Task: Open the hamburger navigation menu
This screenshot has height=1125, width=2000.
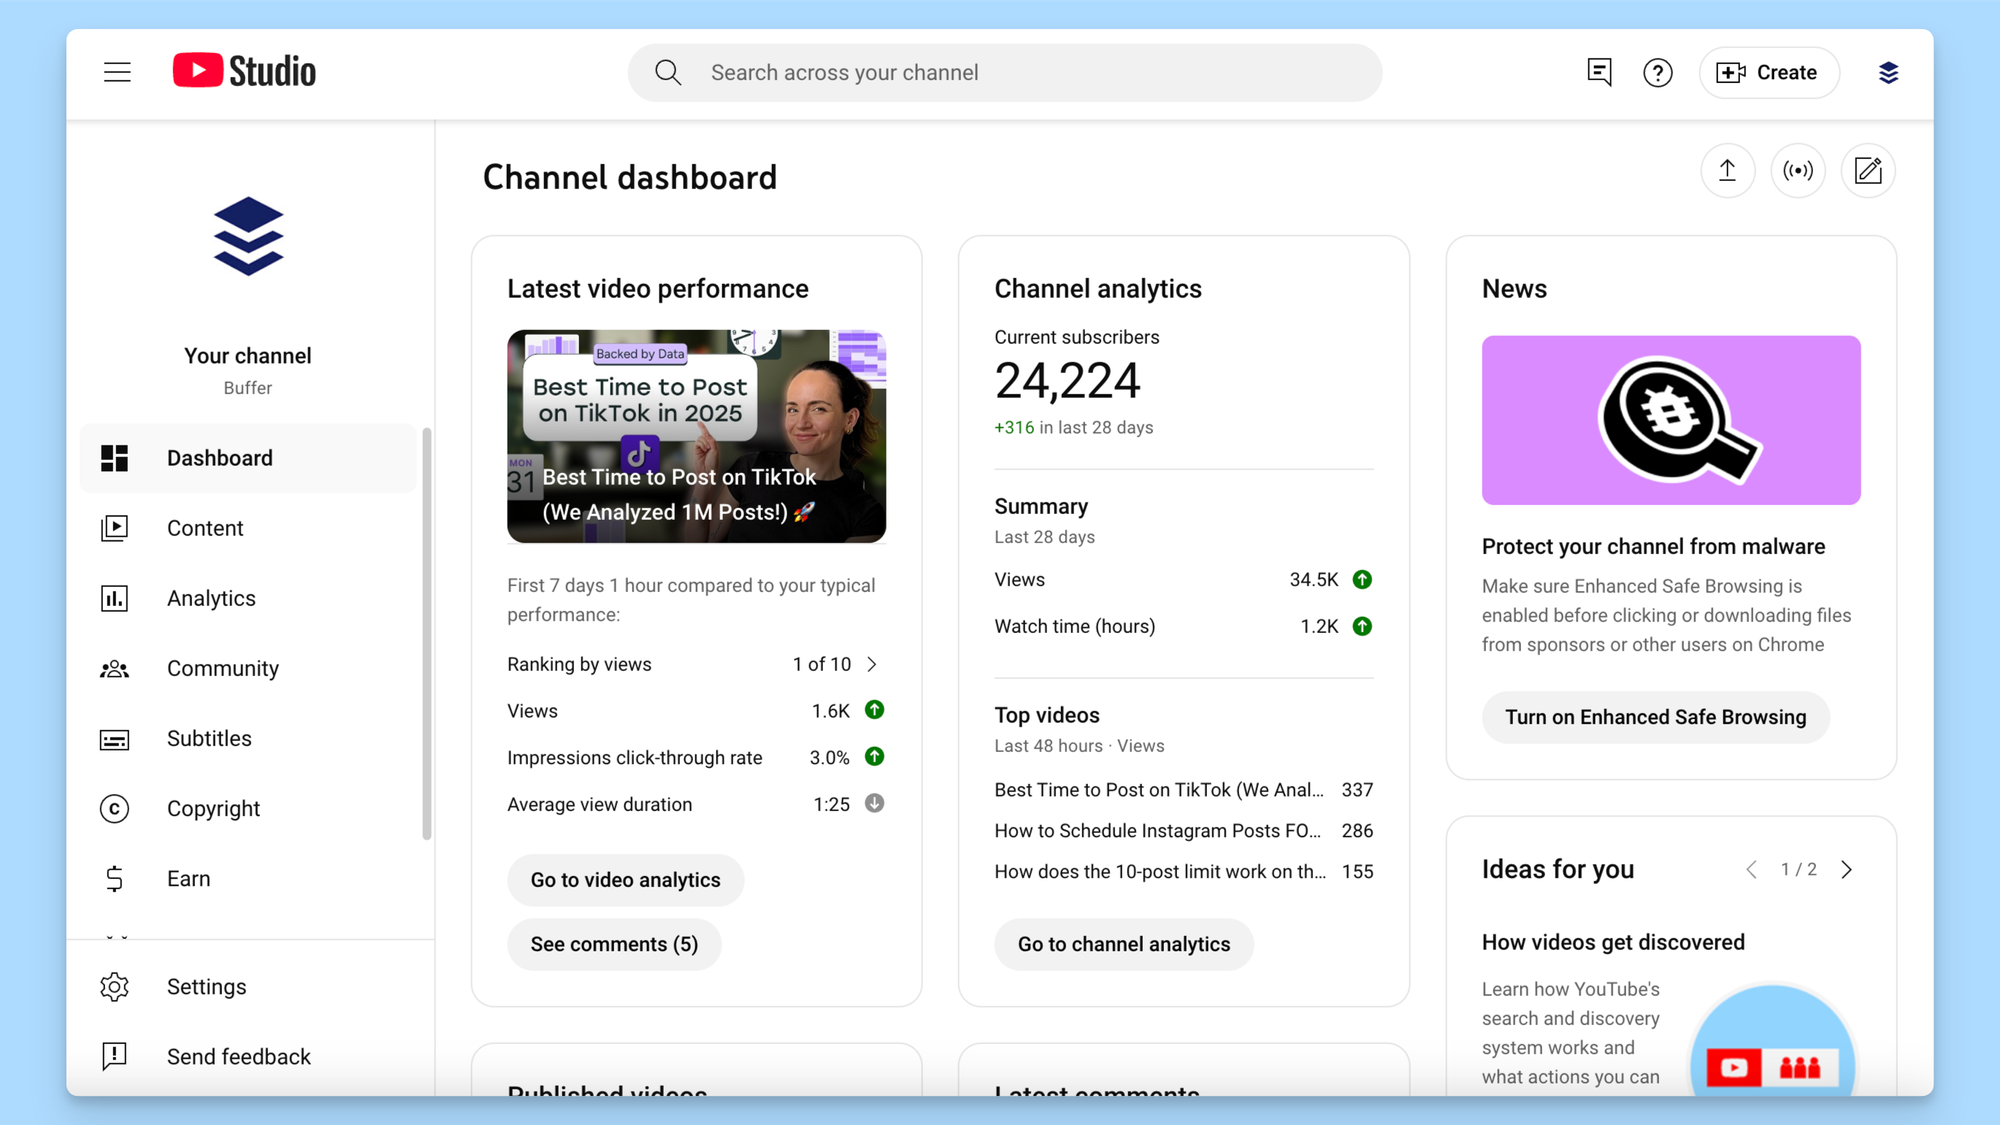Action: point(117,72)
